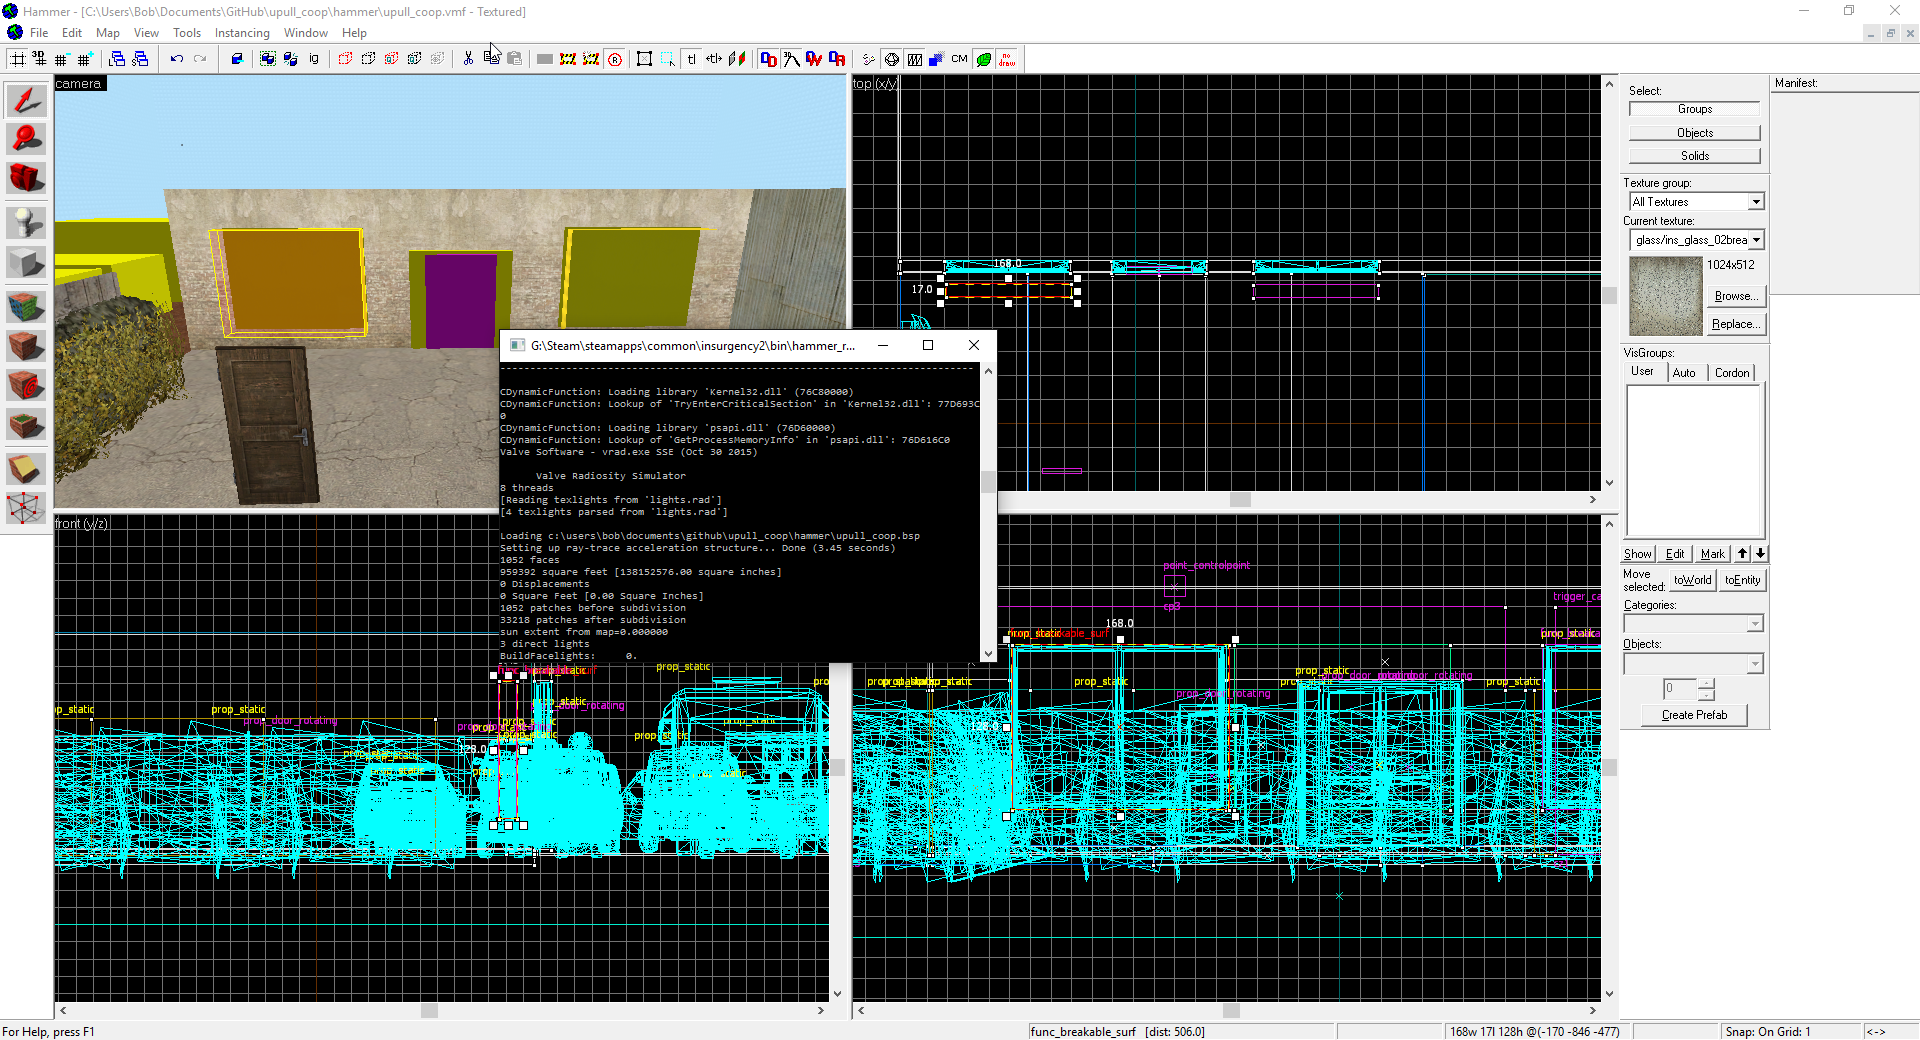
Task: Select the Entity (light bulb) tool
Action: tap(26, 222)
